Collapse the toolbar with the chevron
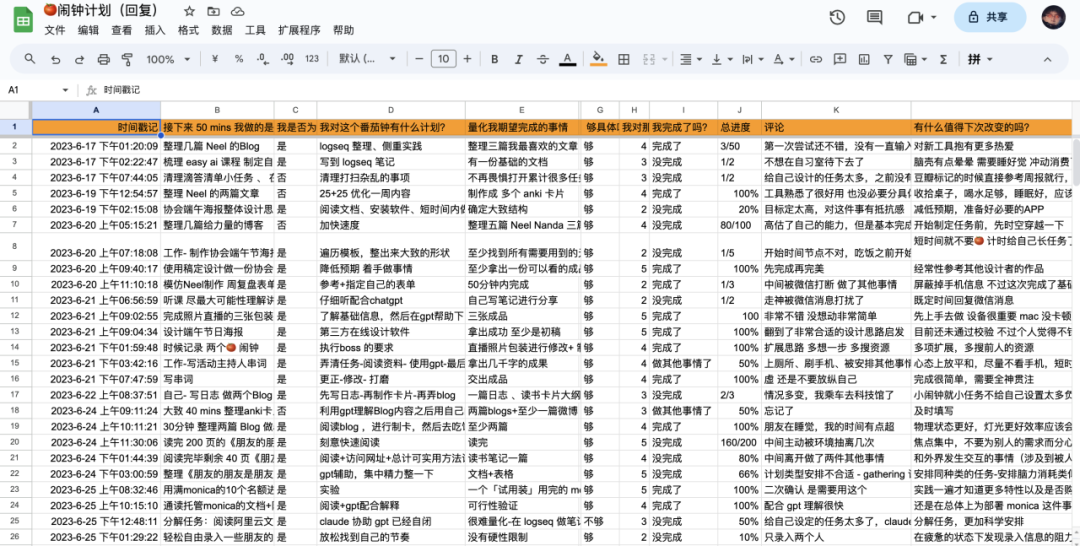The height and width of the screenshot is (546, 1080). coord(1048,59)
